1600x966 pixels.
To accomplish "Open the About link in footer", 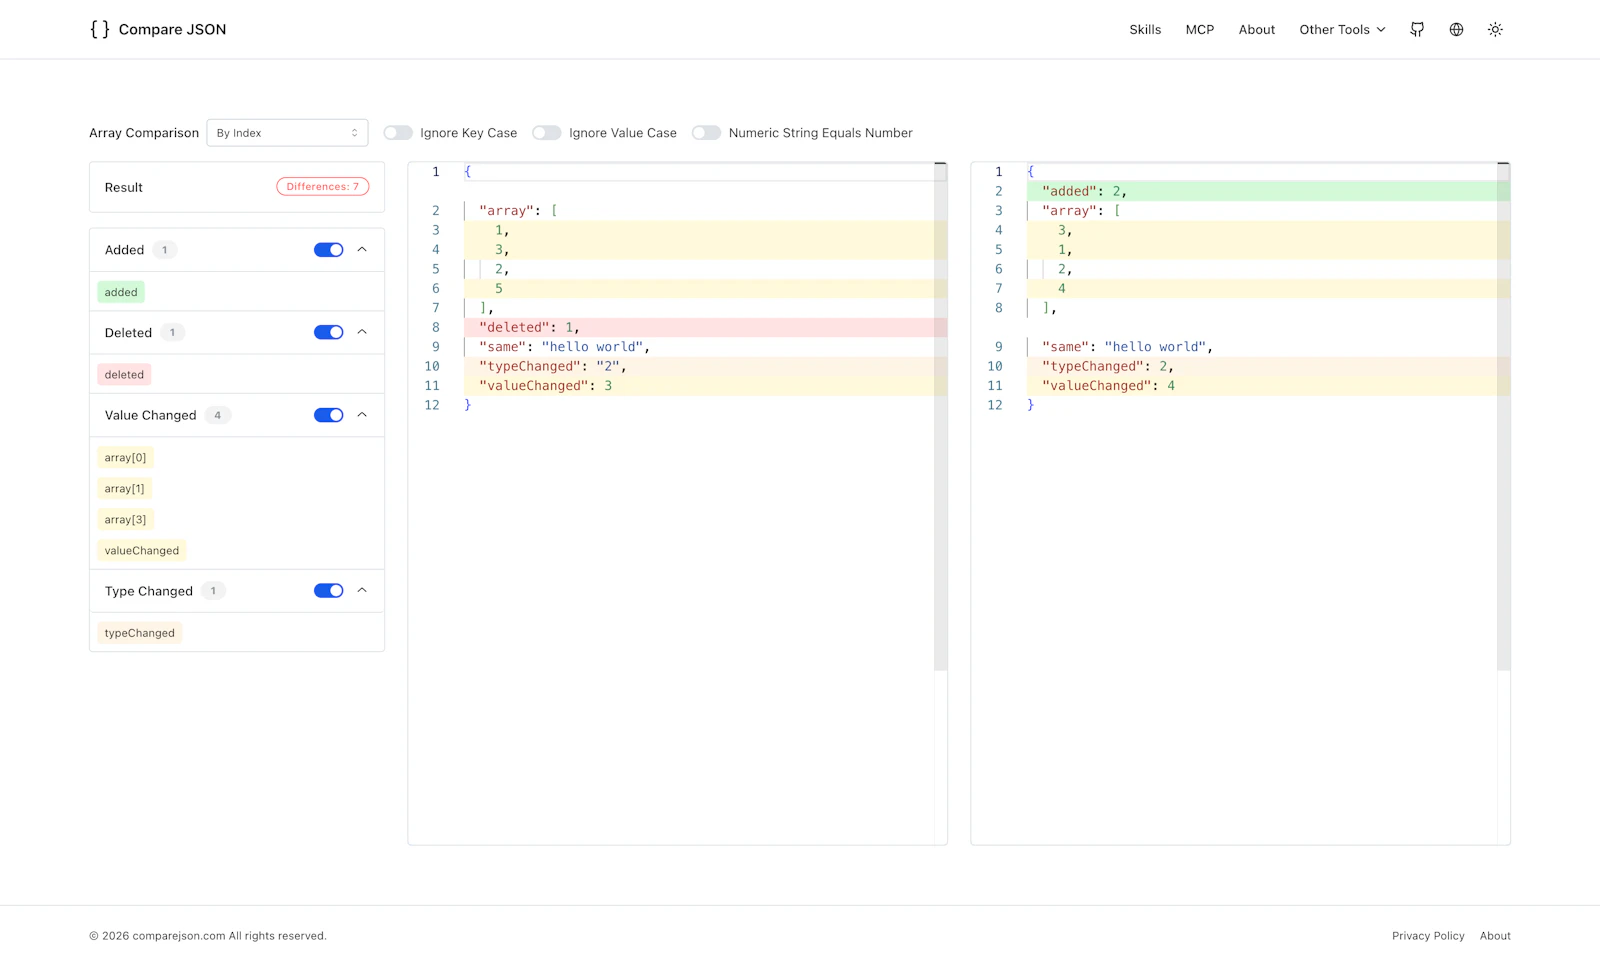I will tap(1495, 936).
